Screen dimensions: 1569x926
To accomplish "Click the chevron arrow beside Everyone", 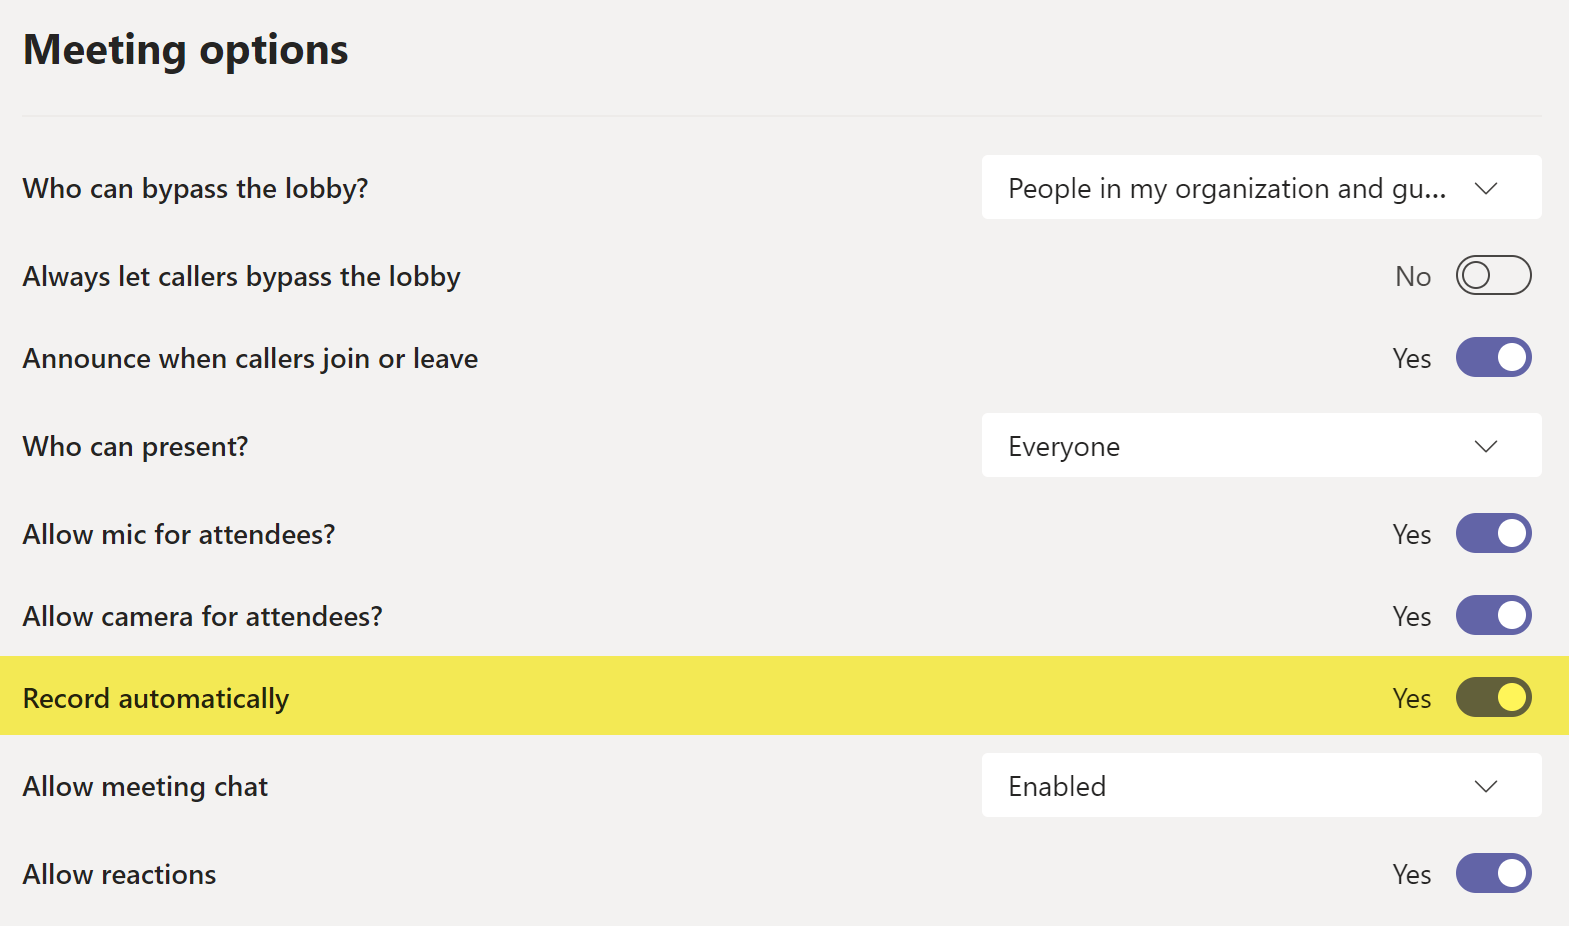I will click(1486, 446).
